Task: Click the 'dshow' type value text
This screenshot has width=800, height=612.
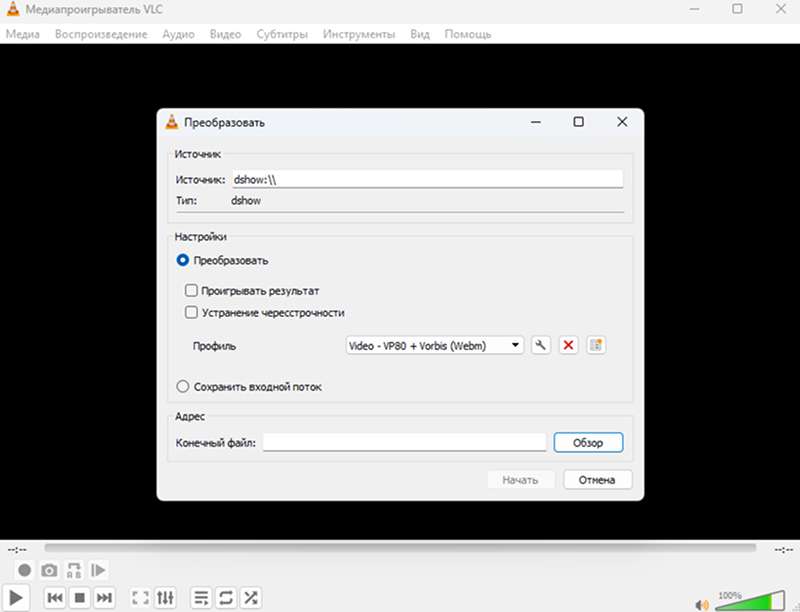Action: click(246, 200)
